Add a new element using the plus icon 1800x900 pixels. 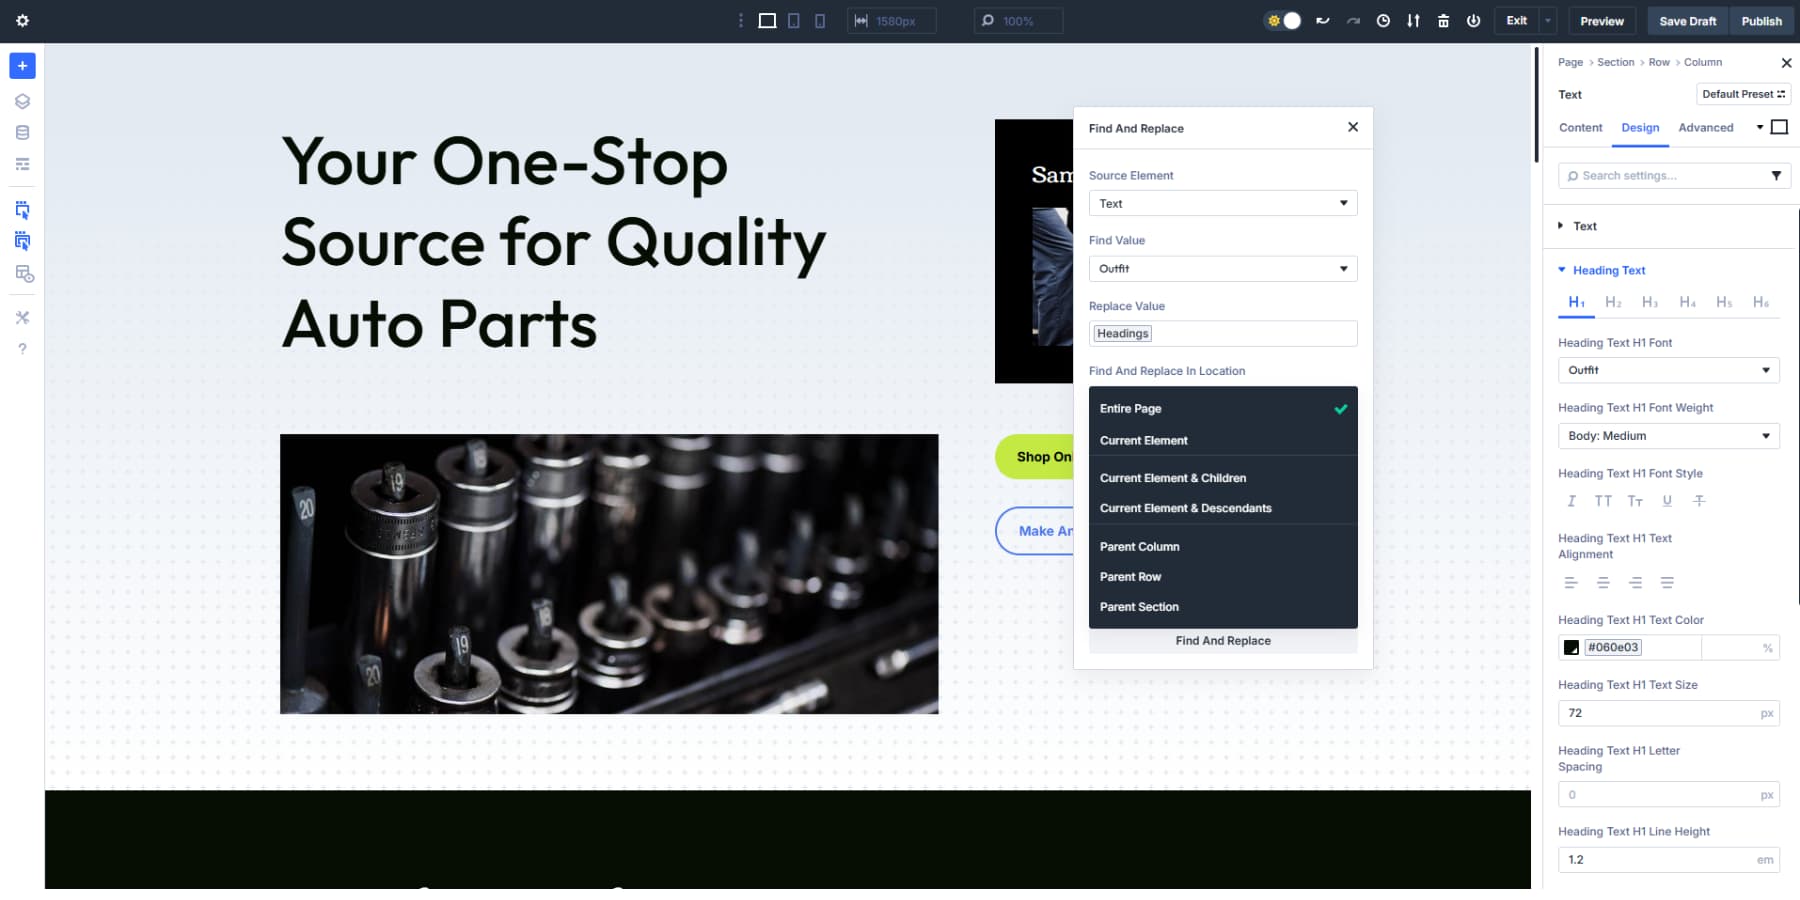point(22,66)
